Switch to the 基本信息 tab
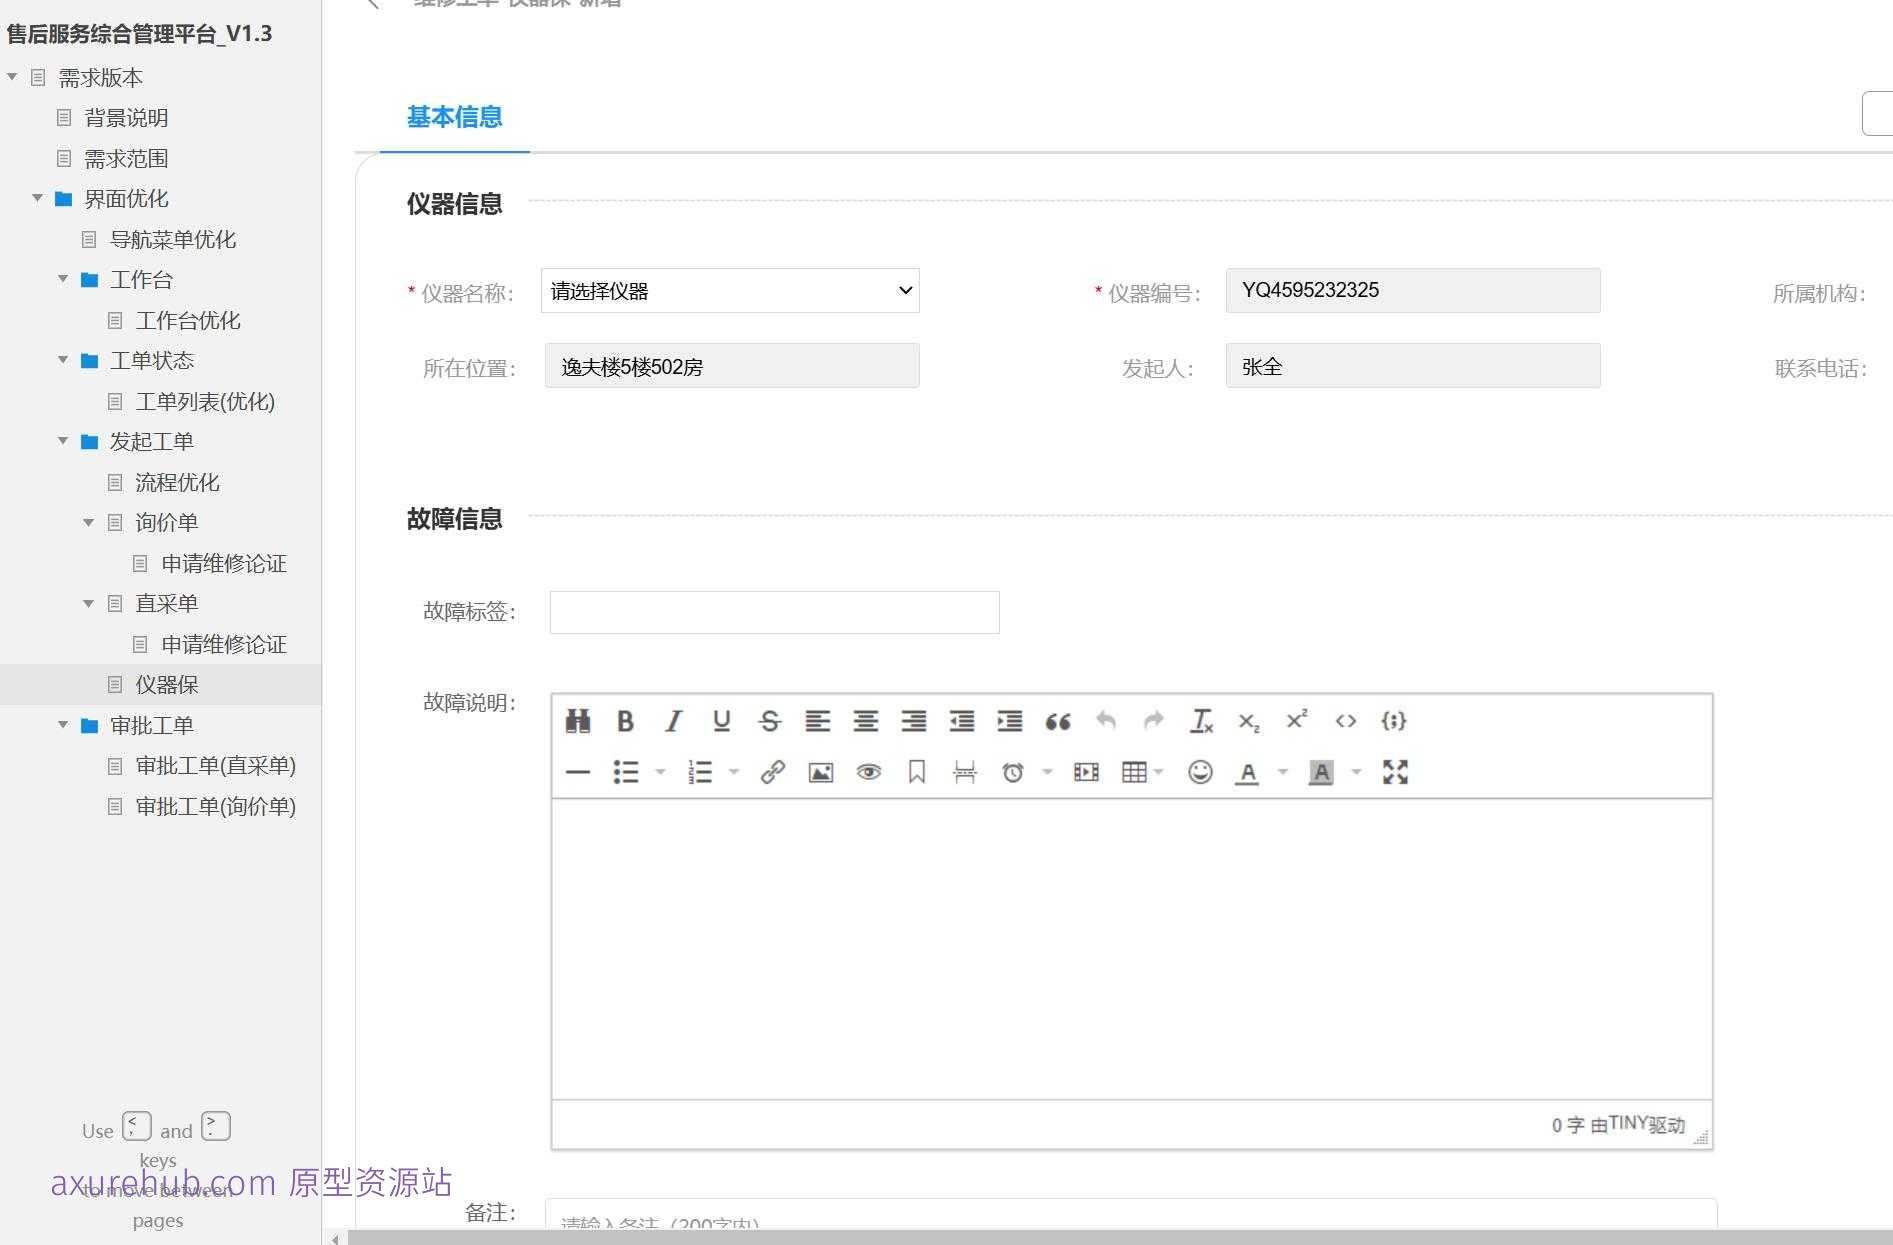Viewport: 1893px width, 1245px height. coord(453,117)
